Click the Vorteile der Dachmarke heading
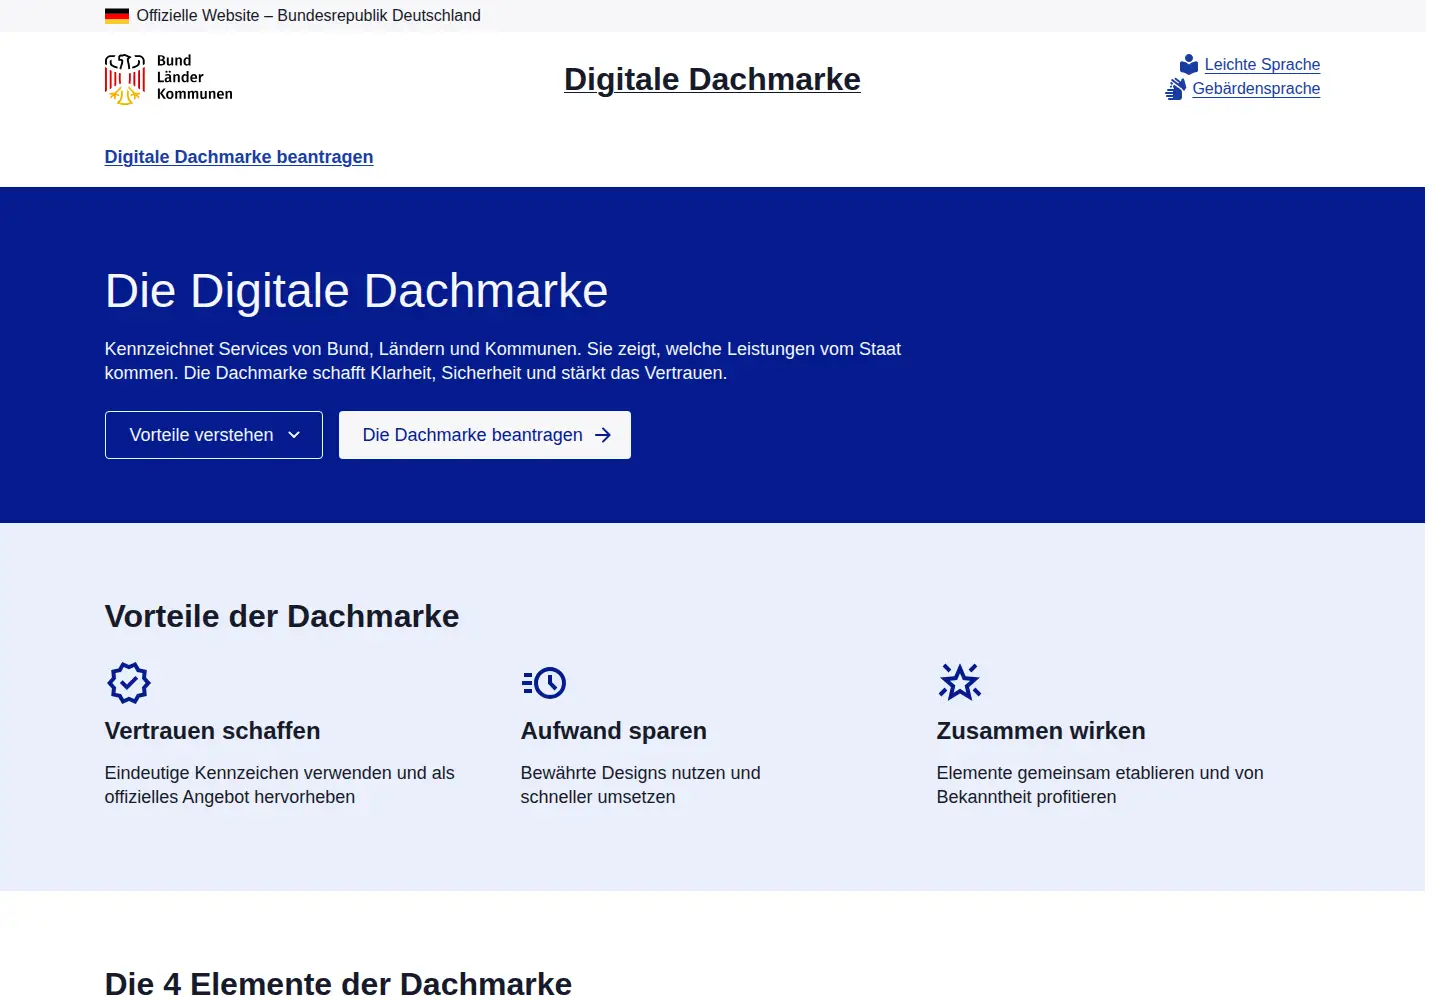Image resolution: width=1440 pixels, height=1000 pixels. (282, 616)
